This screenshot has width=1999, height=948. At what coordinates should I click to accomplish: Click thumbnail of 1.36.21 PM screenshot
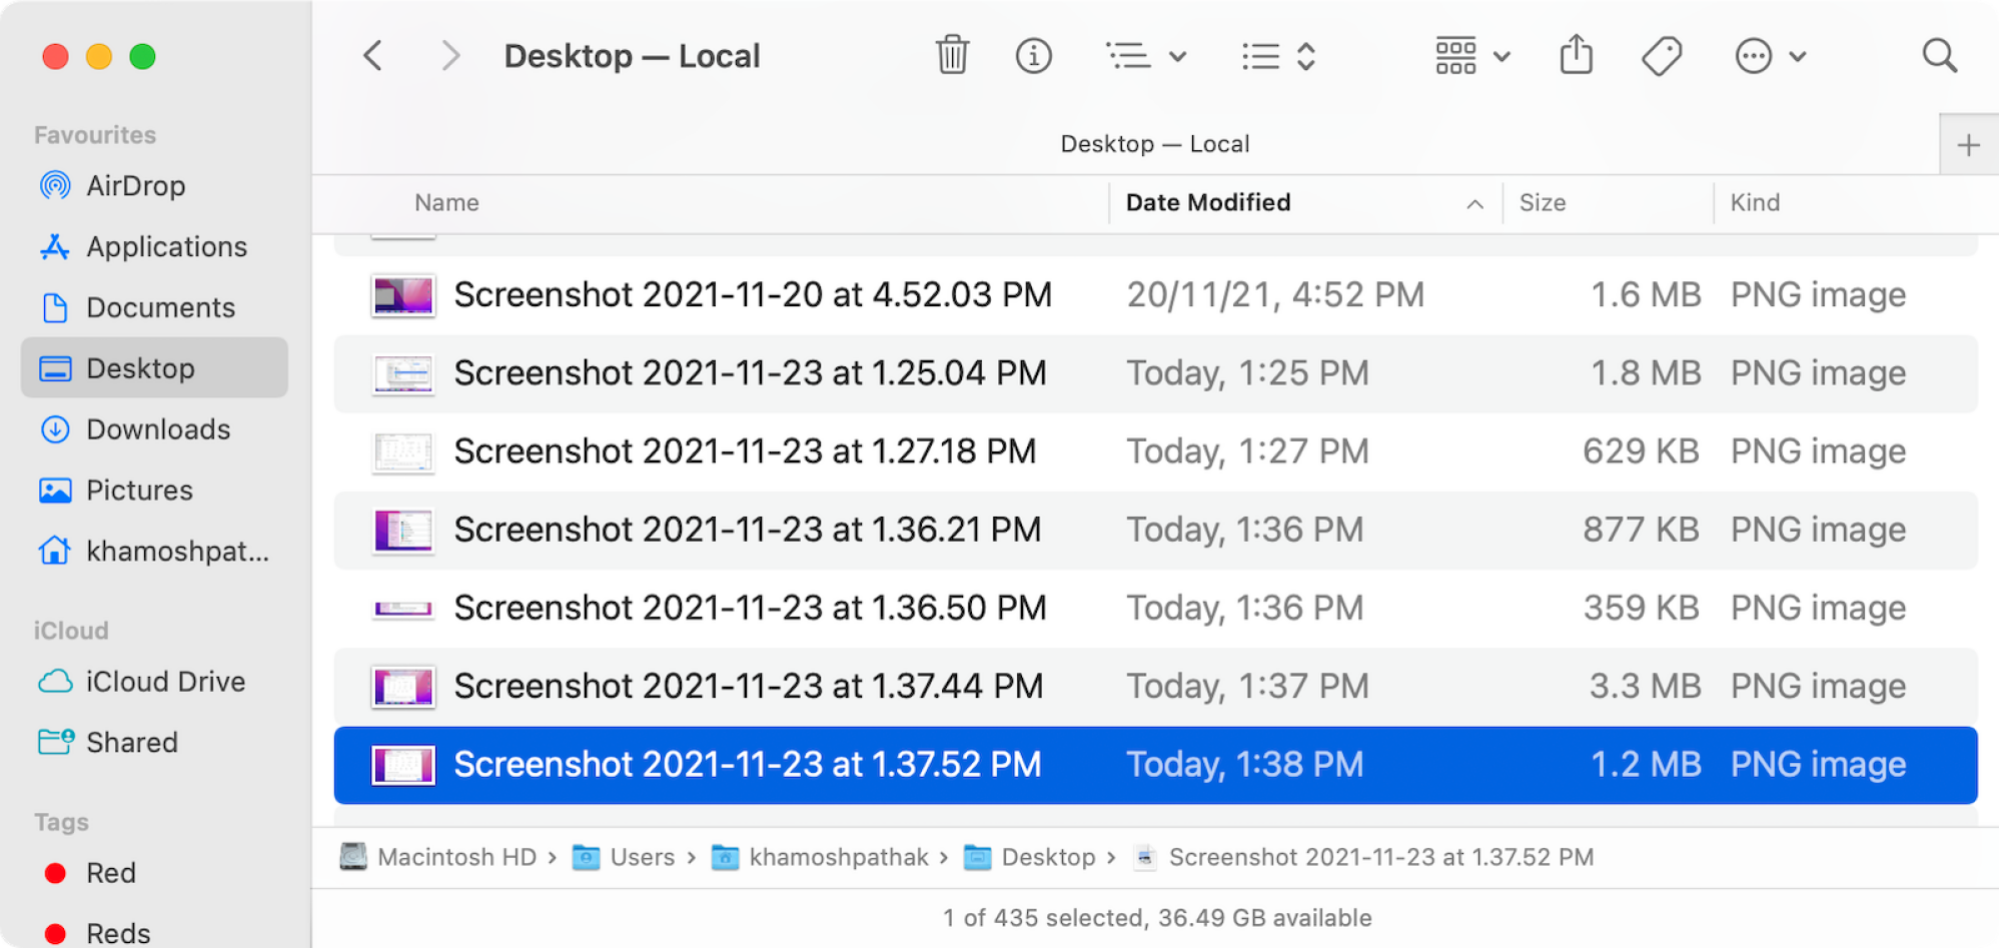403,530
